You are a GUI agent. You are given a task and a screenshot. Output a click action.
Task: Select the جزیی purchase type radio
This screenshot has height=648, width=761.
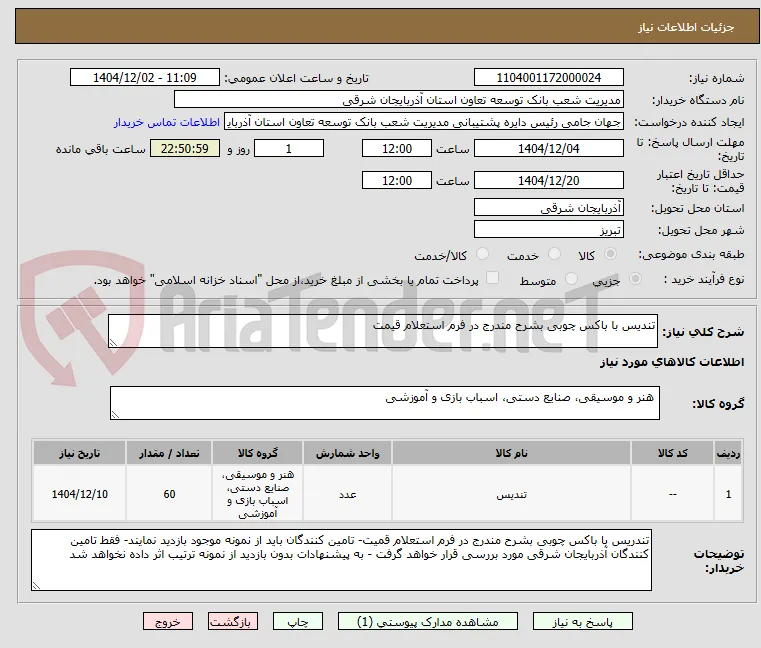[635, 279]
